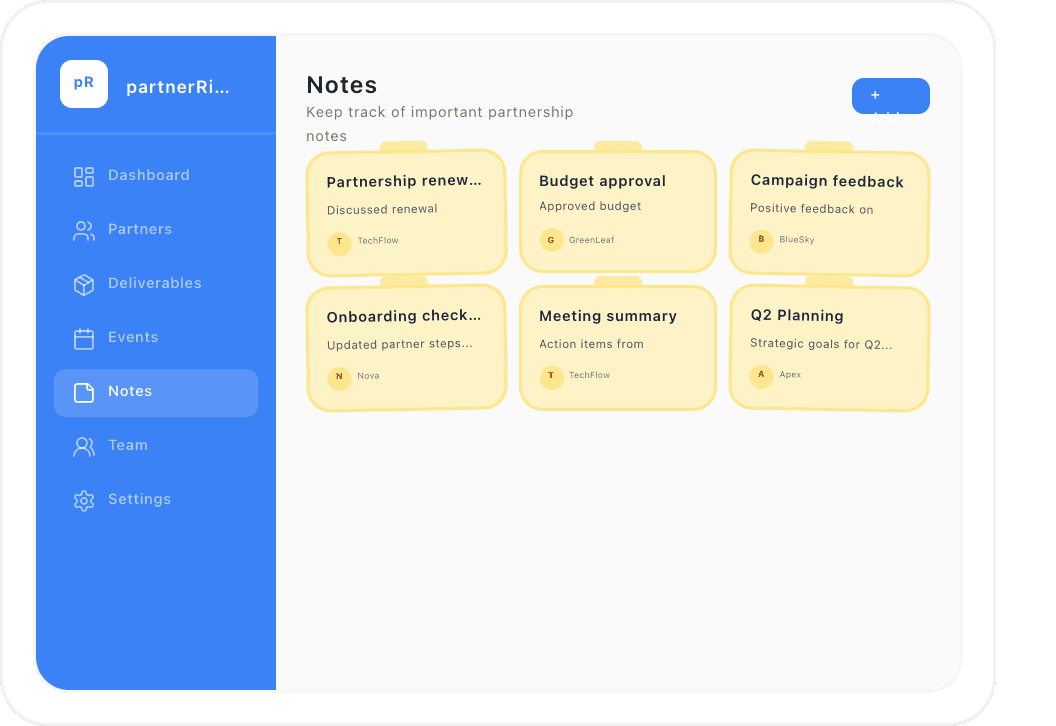Click the pR logo icon
Viewport: 1056px width, 726px height.
84,84
